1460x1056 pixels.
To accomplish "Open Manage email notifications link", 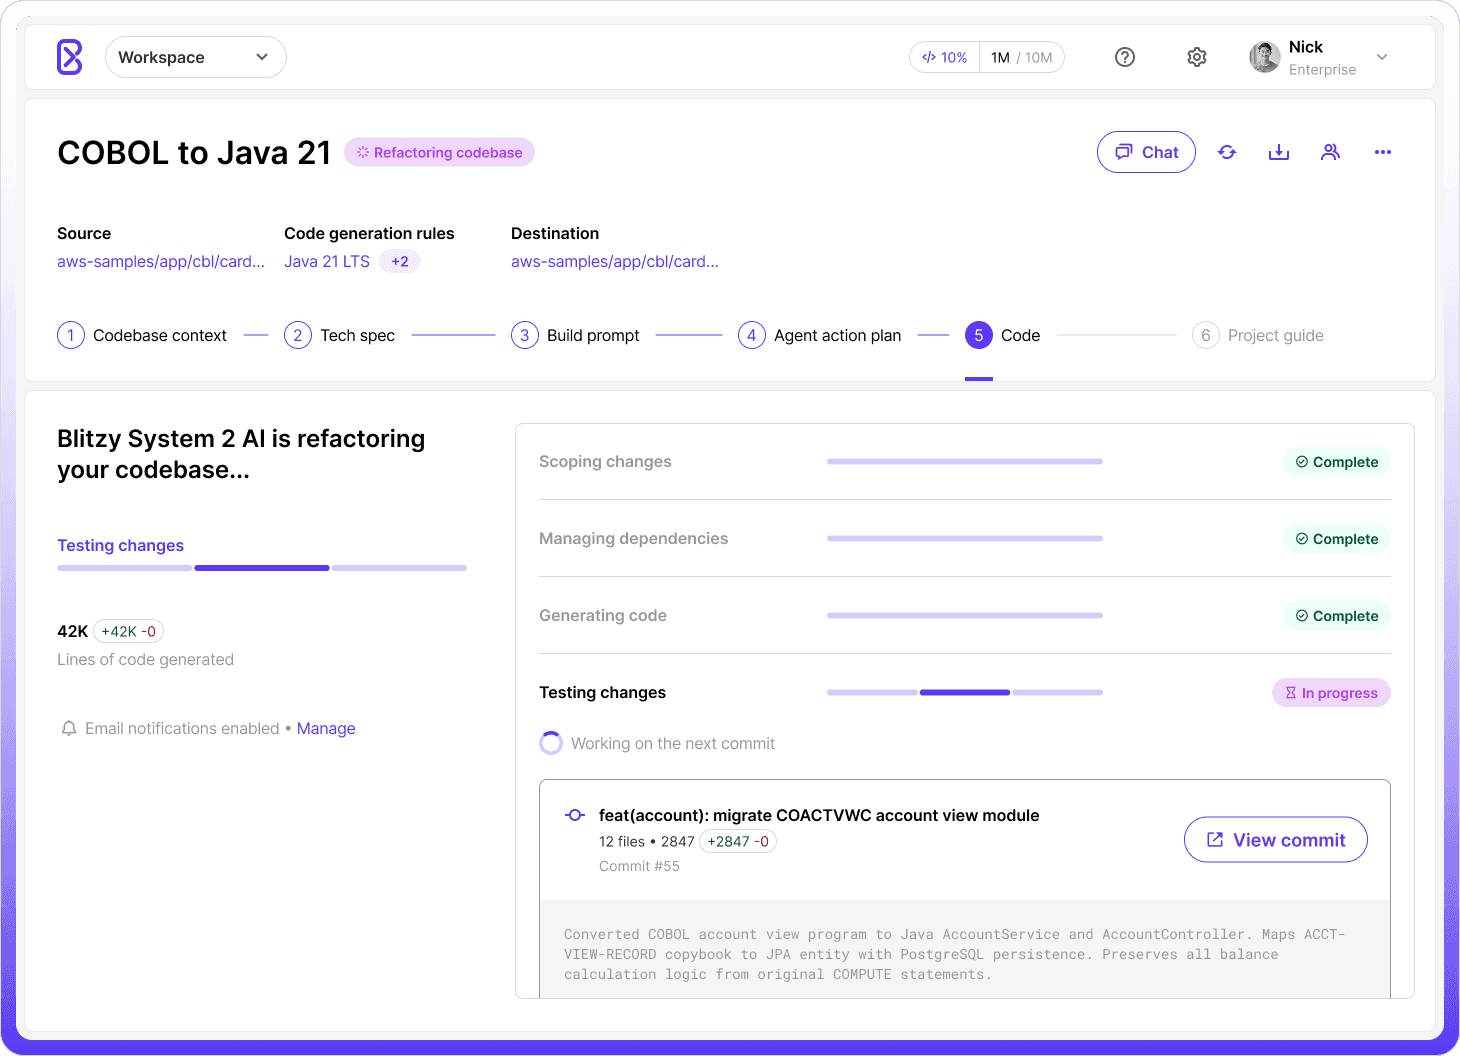I will pos(326,729).
